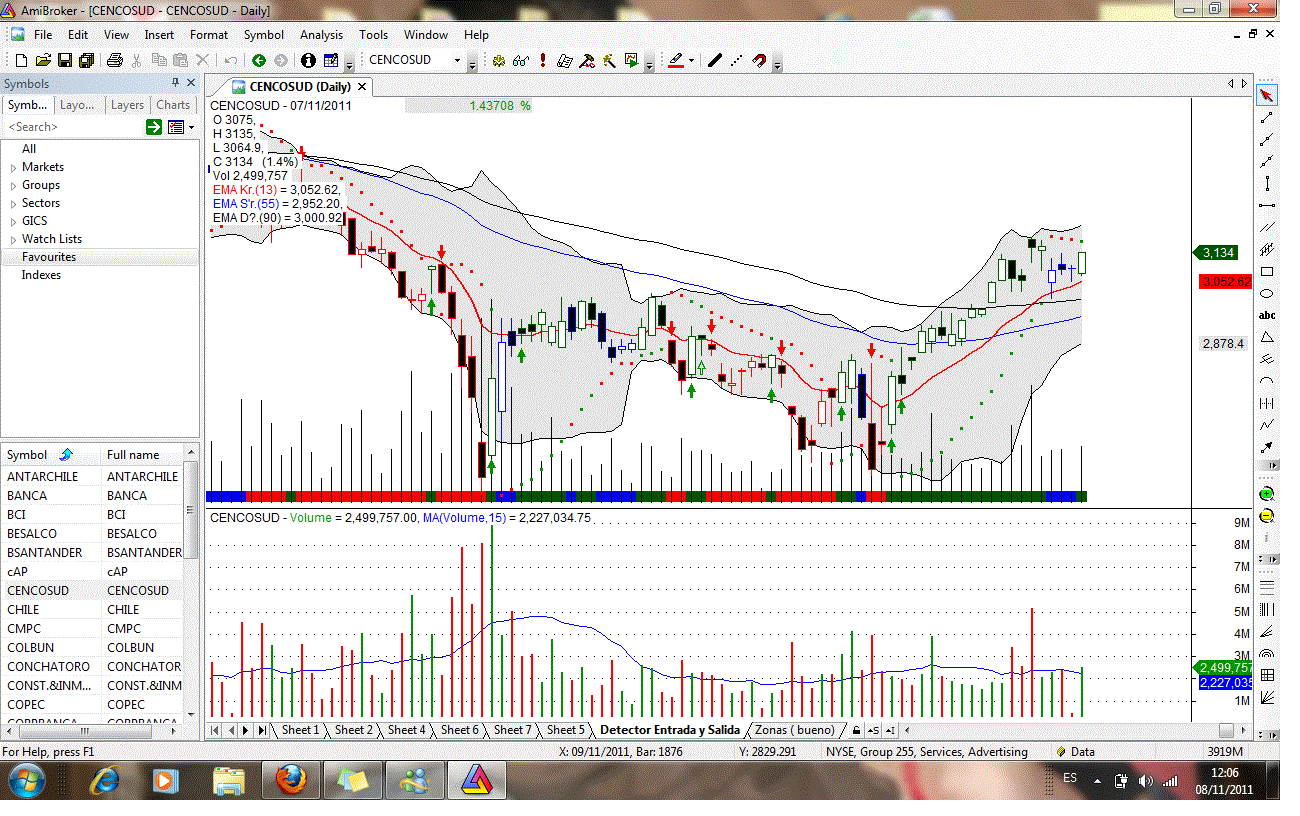
Task: Open the Symbol menu
Action: point(264,35)
